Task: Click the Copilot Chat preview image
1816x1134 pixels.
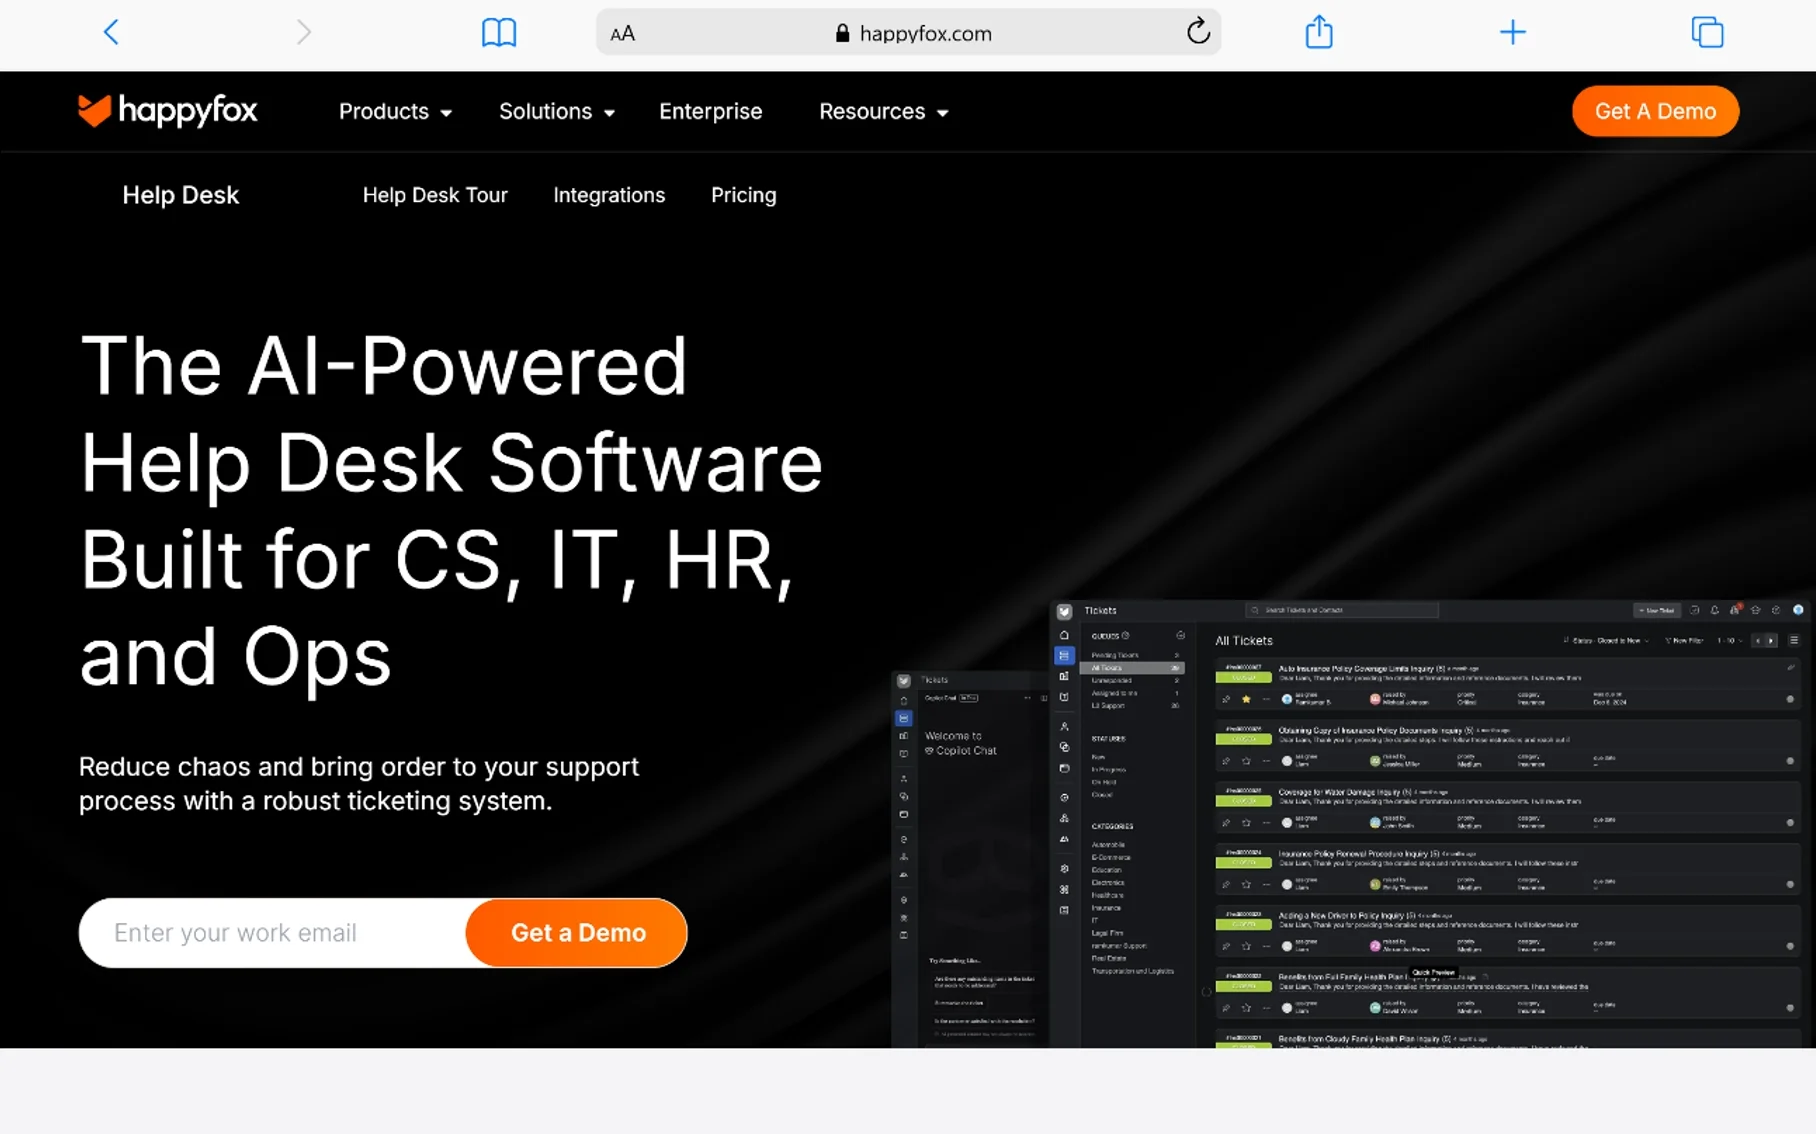Action: [x=970, y=860]
